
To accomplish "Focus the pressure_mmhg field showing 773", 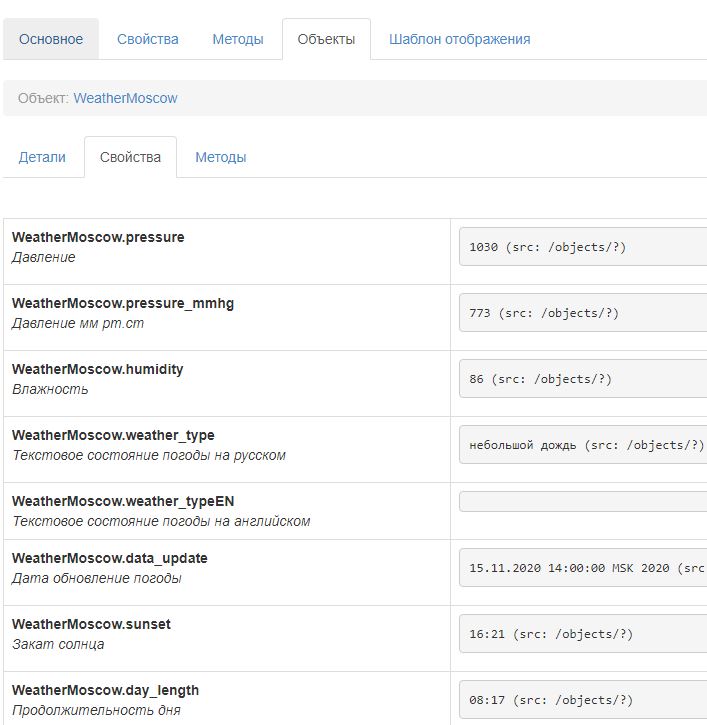I will tap(582, 313).
